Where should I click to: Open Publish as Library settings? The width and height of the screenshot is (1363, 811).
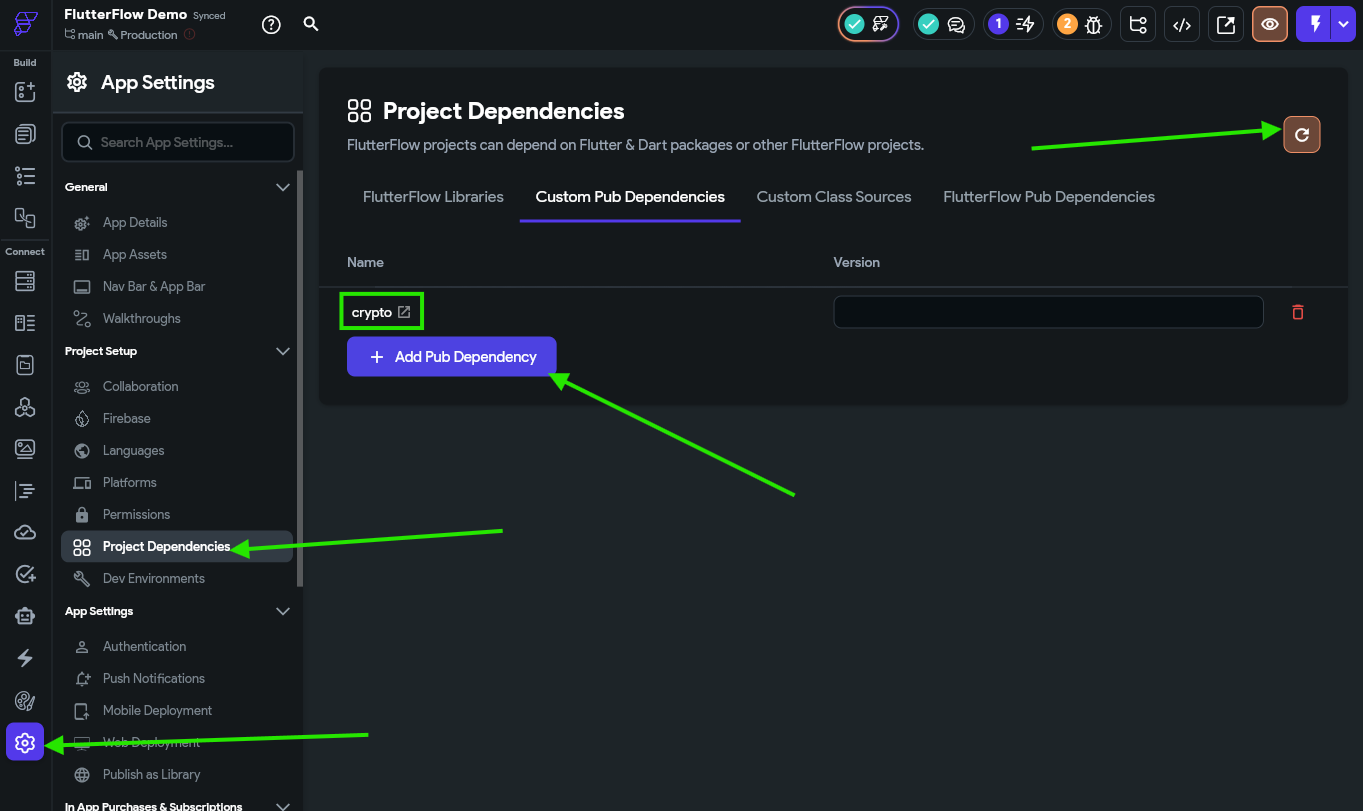pos(179,774)
